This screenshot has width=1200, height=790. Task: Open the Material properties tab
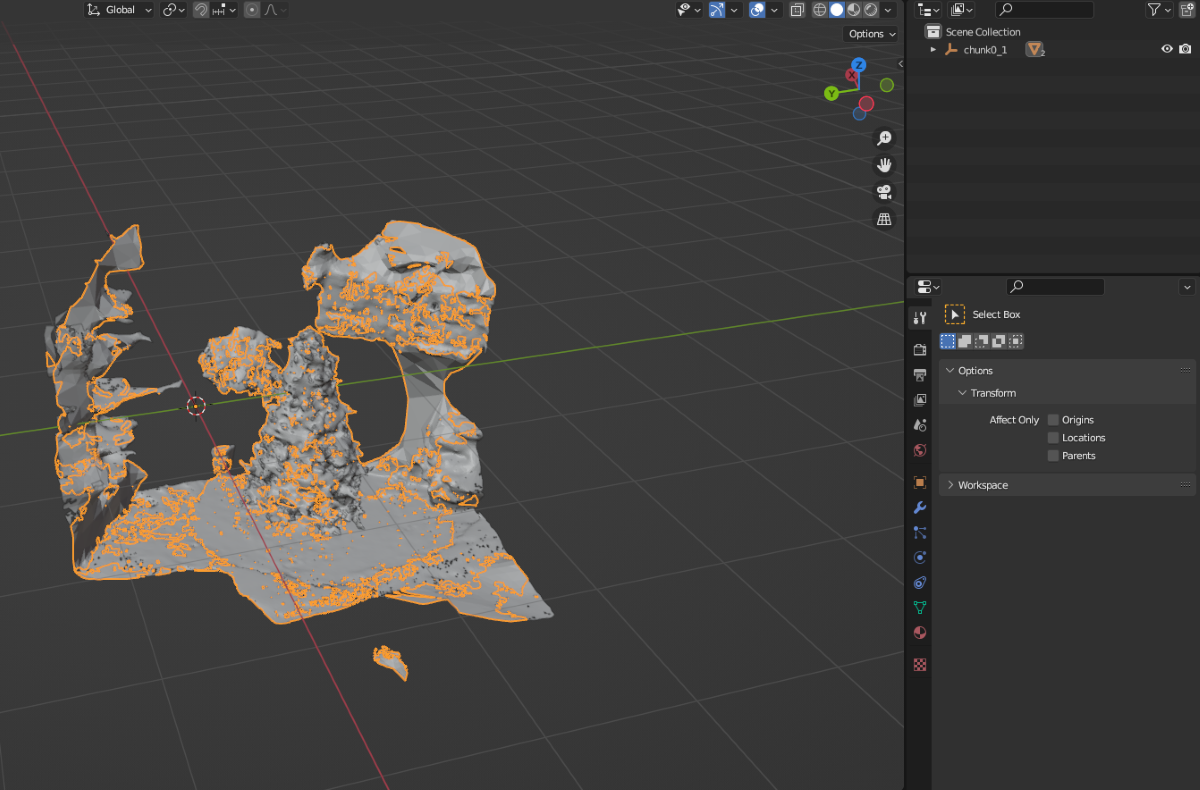click(920, 633)
